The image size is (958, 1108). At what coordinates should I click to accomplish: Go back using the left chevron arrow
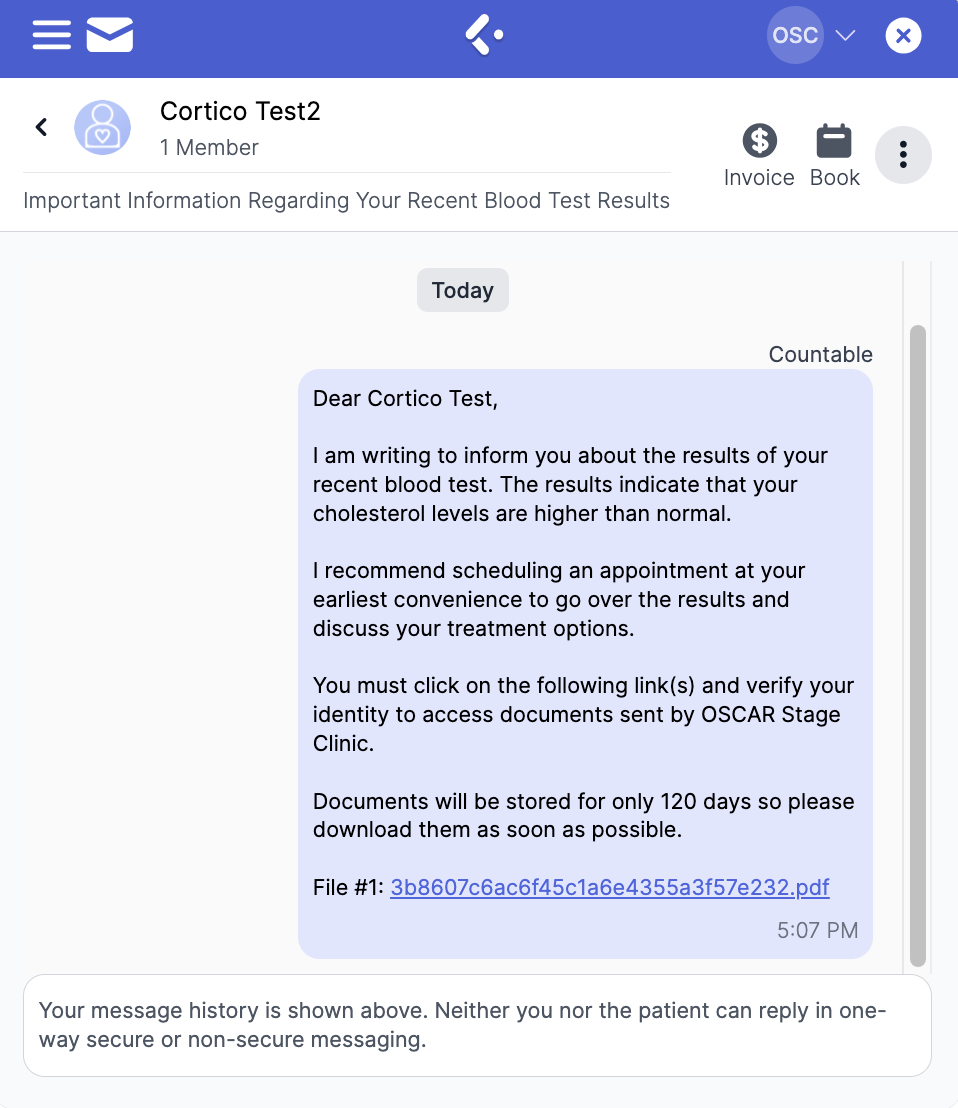pos(41,127)
